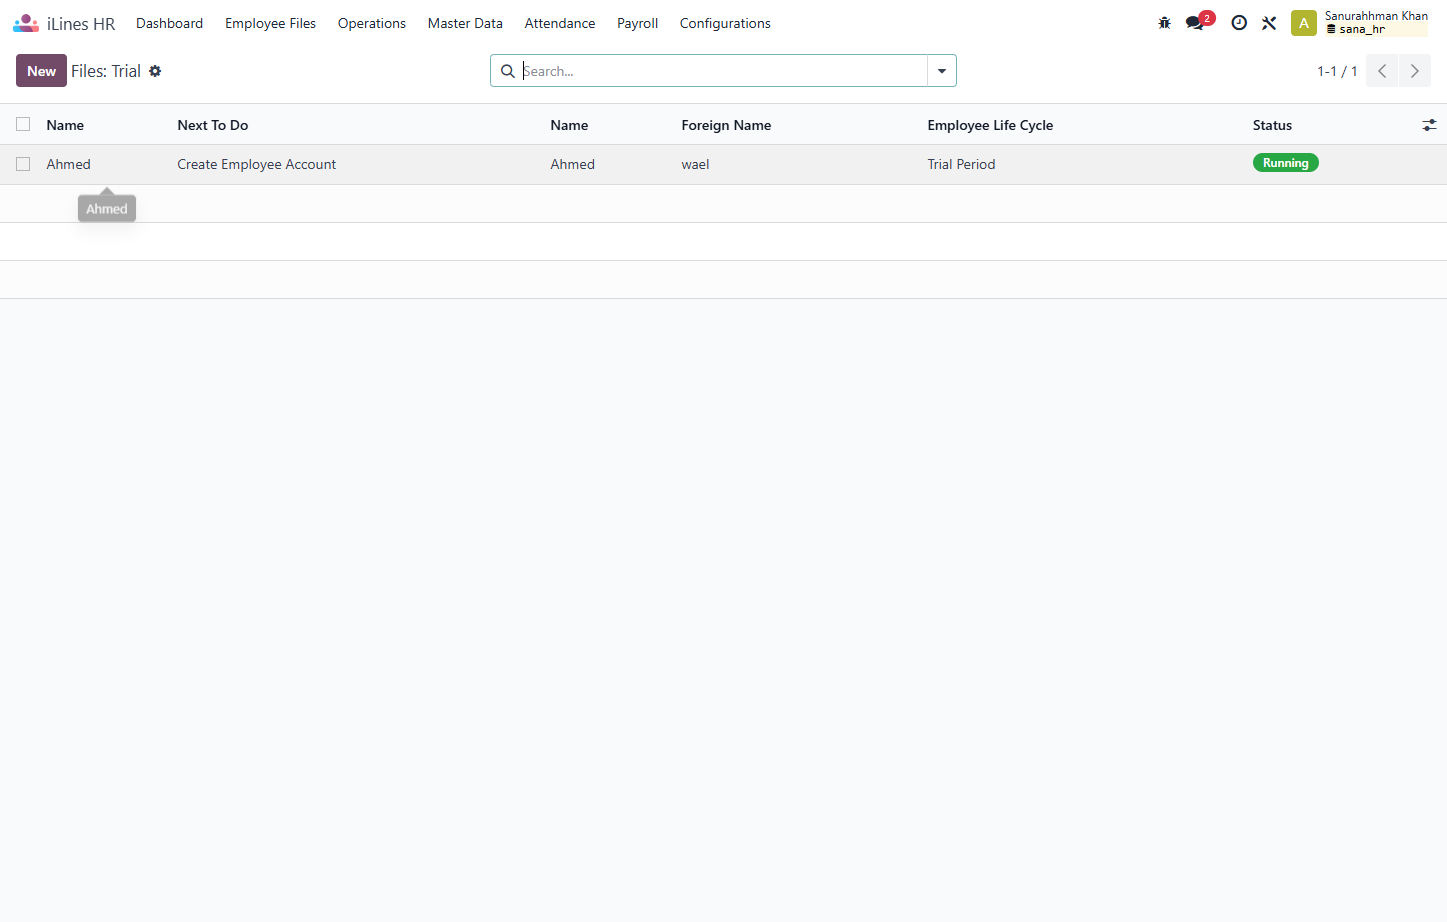Select all records with header checkbox
The width and height of the screenshot is (1447, 922).
23,124
